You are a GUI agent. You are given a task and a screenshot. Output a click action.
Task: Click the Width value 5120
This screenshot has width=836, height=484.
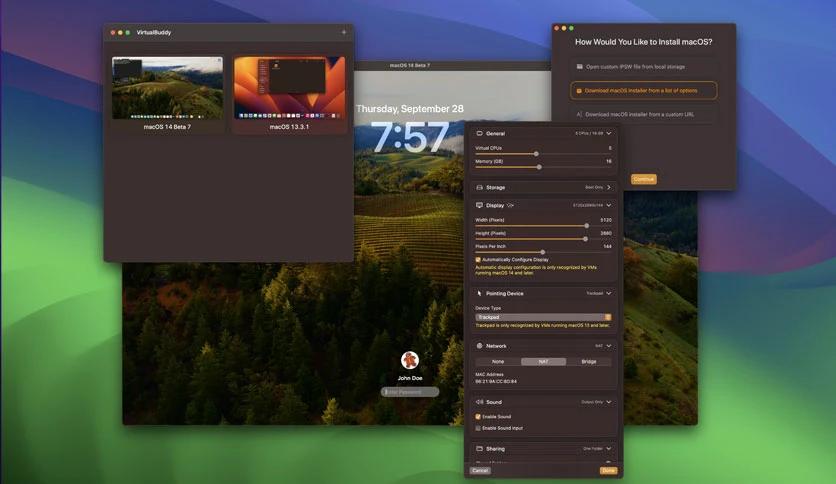pyautogui.click(x=606, y=220)
